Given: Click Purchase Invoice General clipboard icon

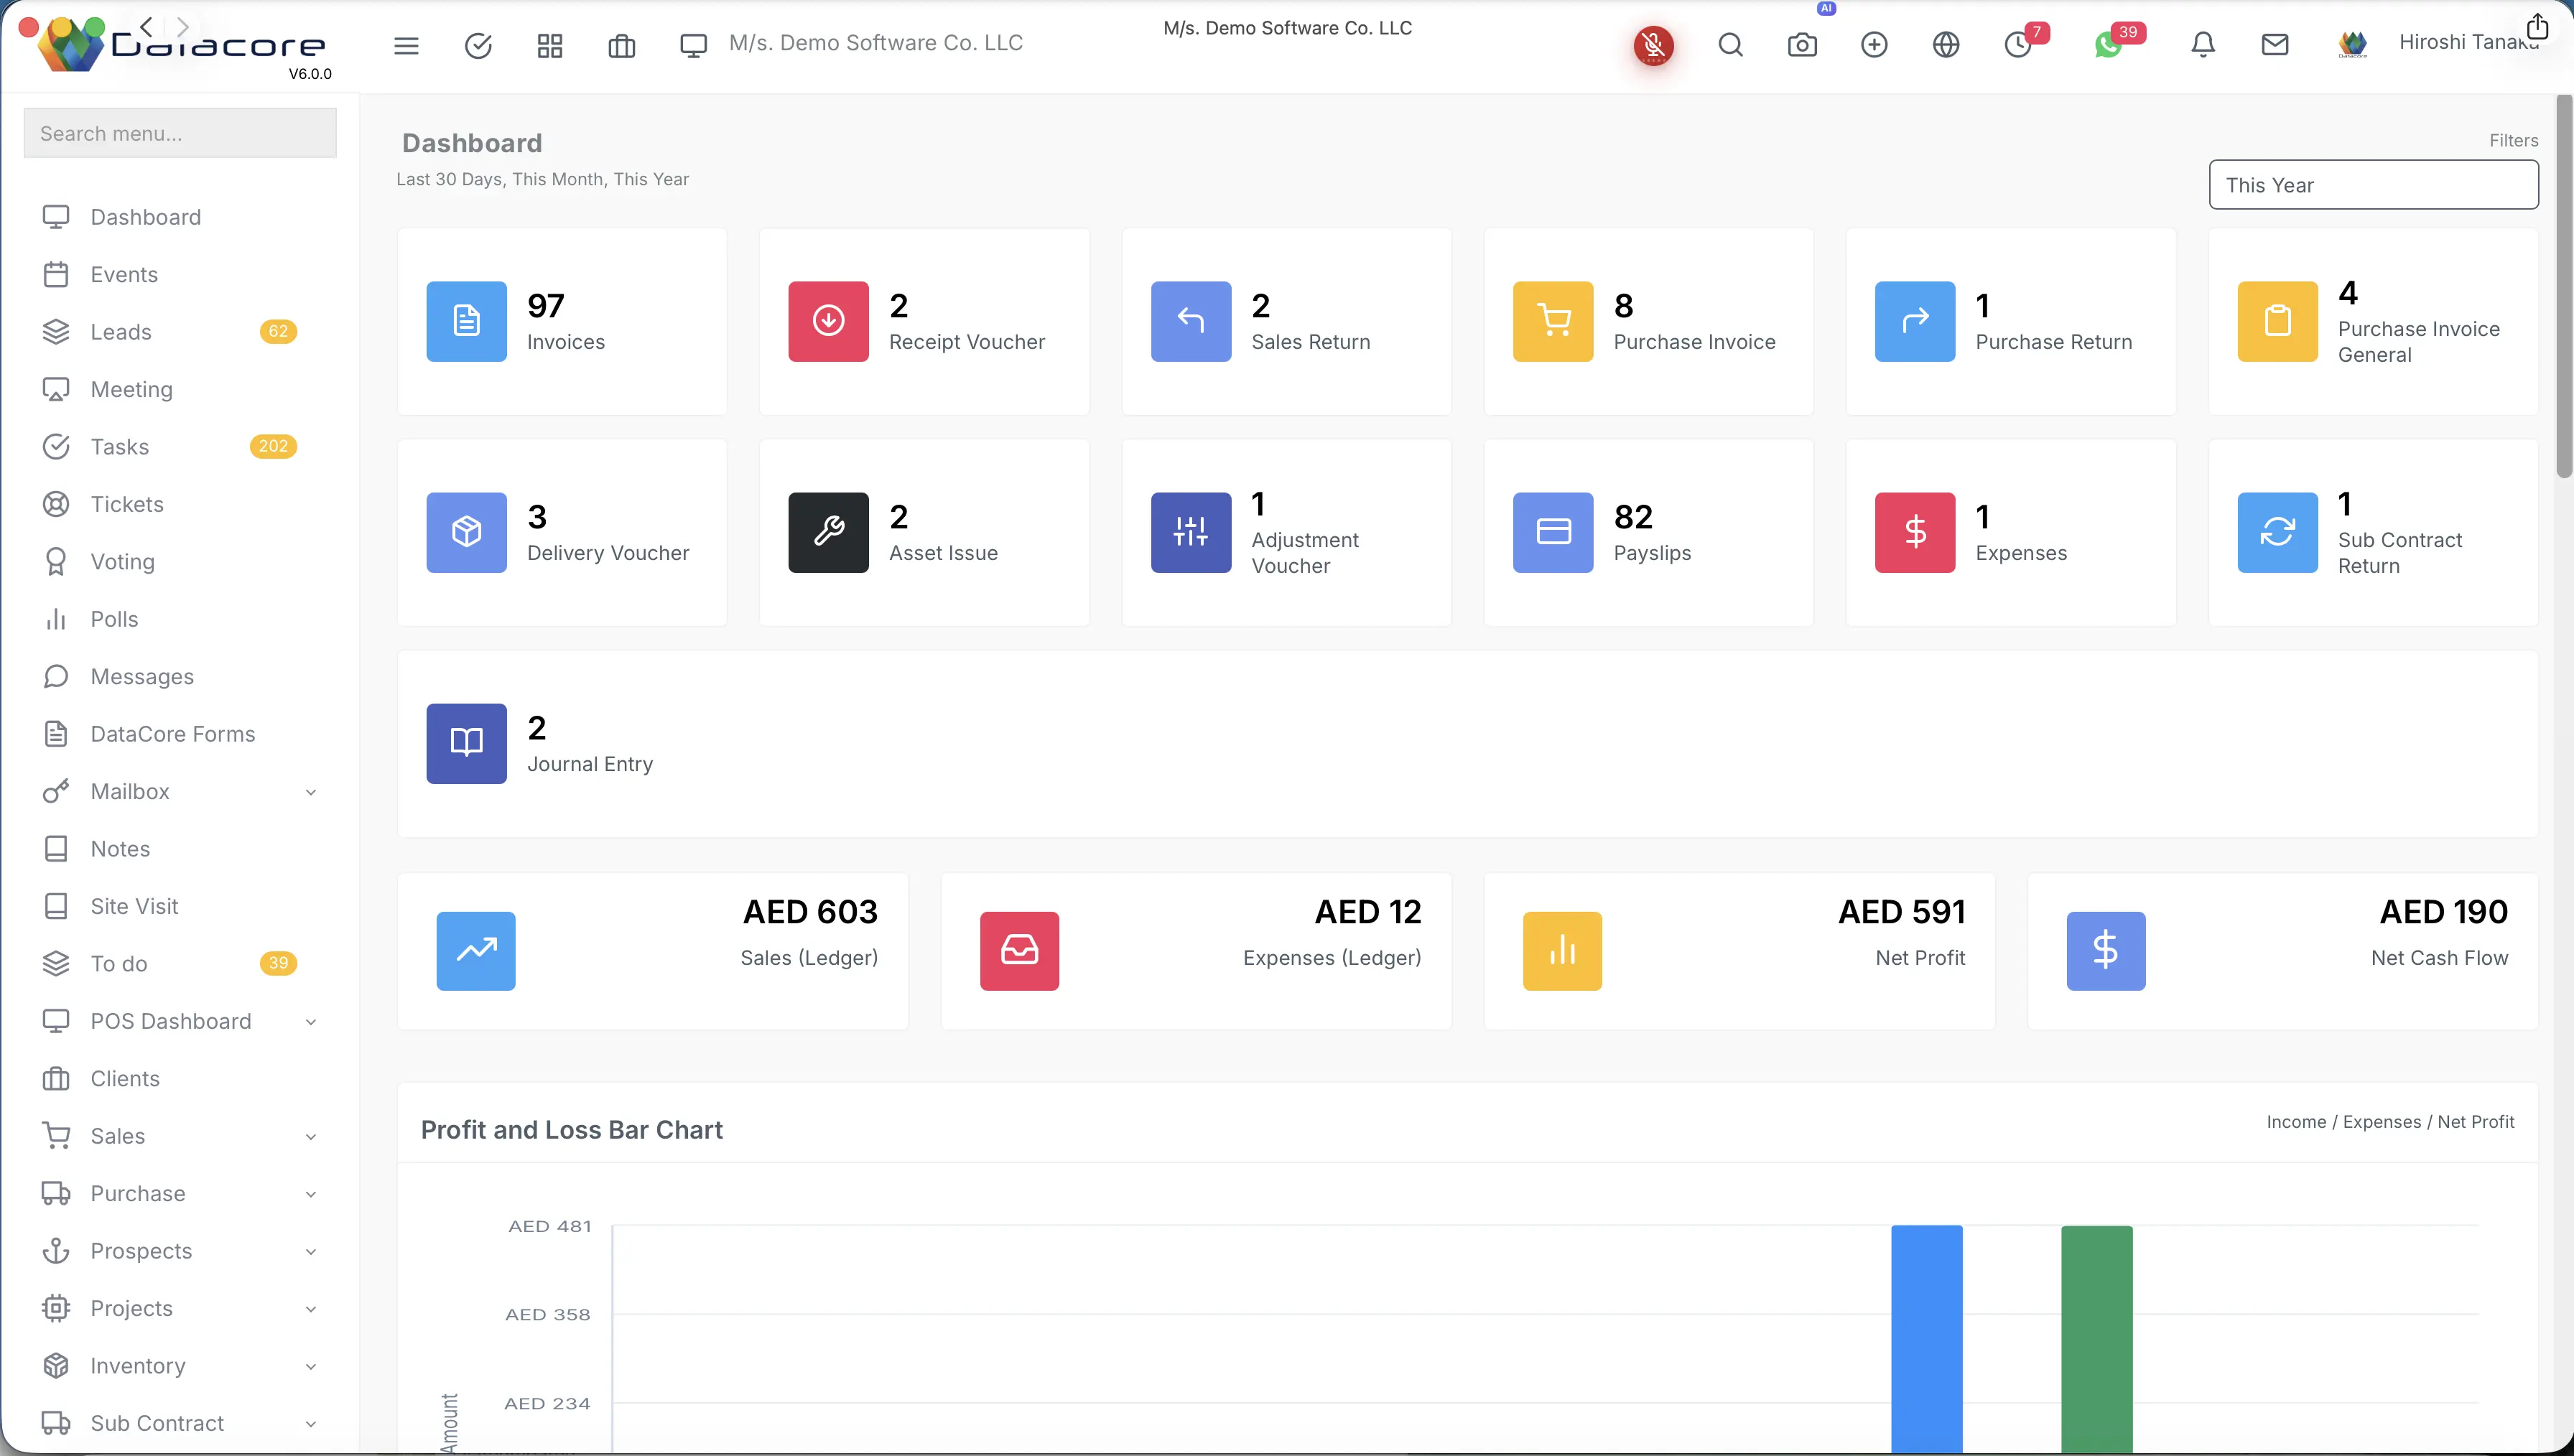Looking at the screenshot, I should [x=2277, y=321].
